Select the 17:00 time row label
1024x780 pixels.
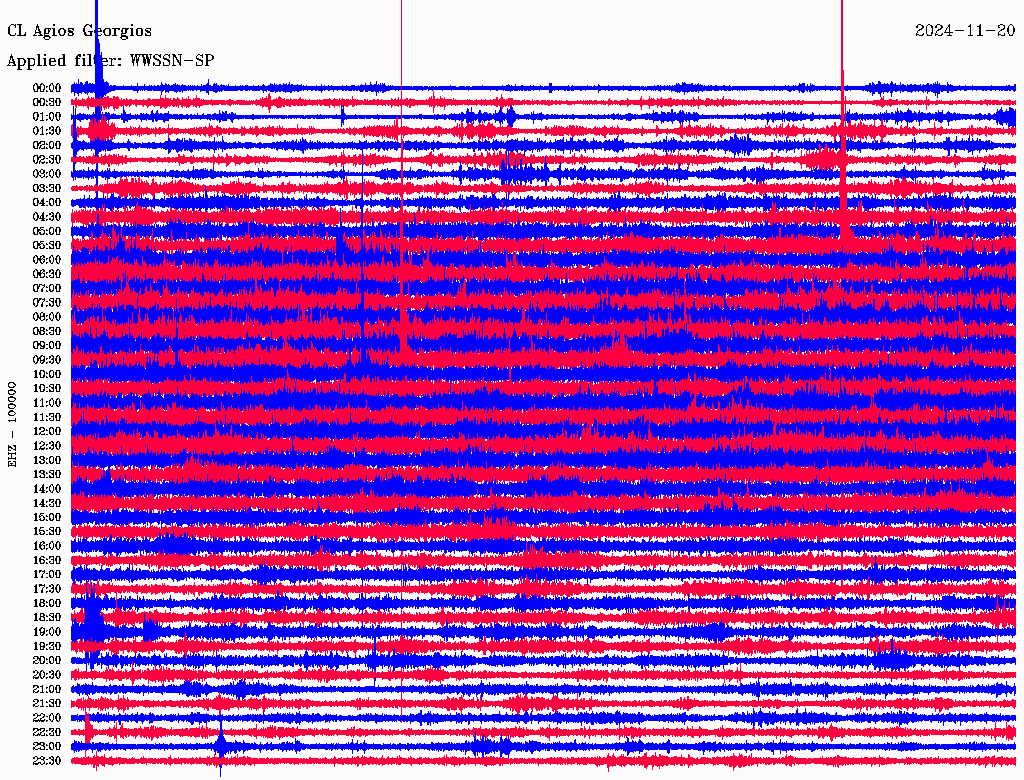(47, 576)
